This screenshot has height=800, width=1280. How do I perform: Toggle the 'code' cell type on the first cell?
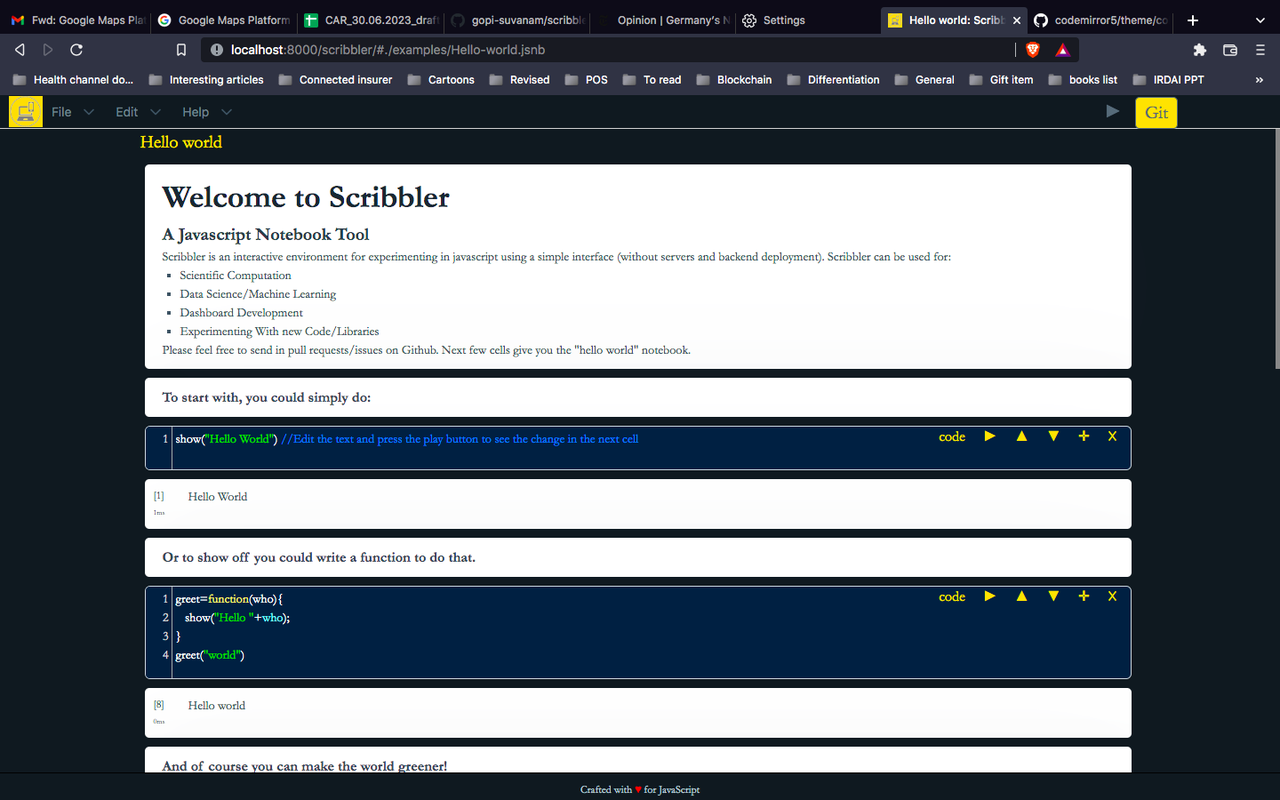point(951,436)
